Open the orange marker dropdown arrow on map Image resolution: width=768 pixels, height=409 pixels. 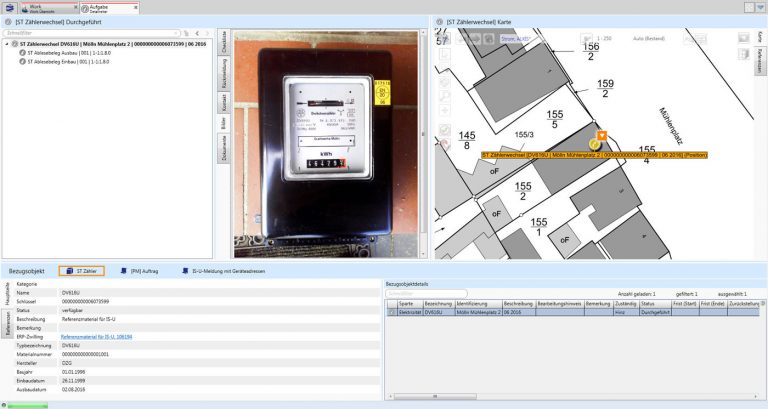click(601, 133)
